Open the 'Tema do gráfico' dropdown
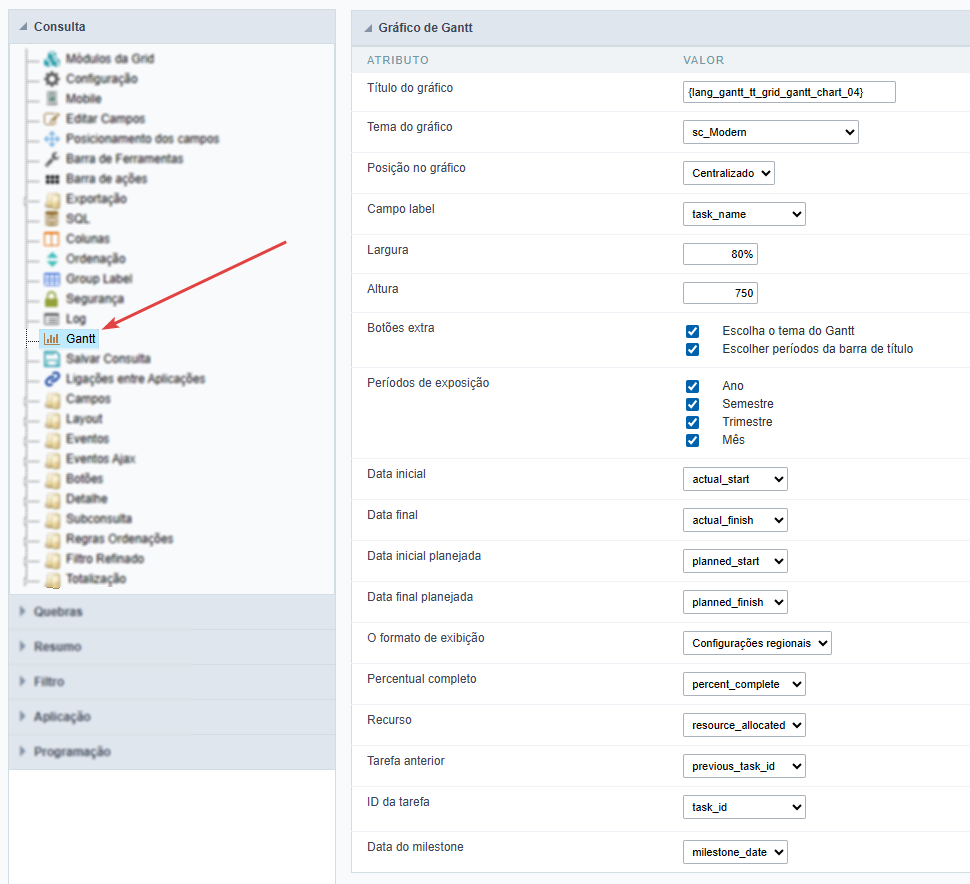The width and height of the screenshot is (970, 884). [770, 131]
